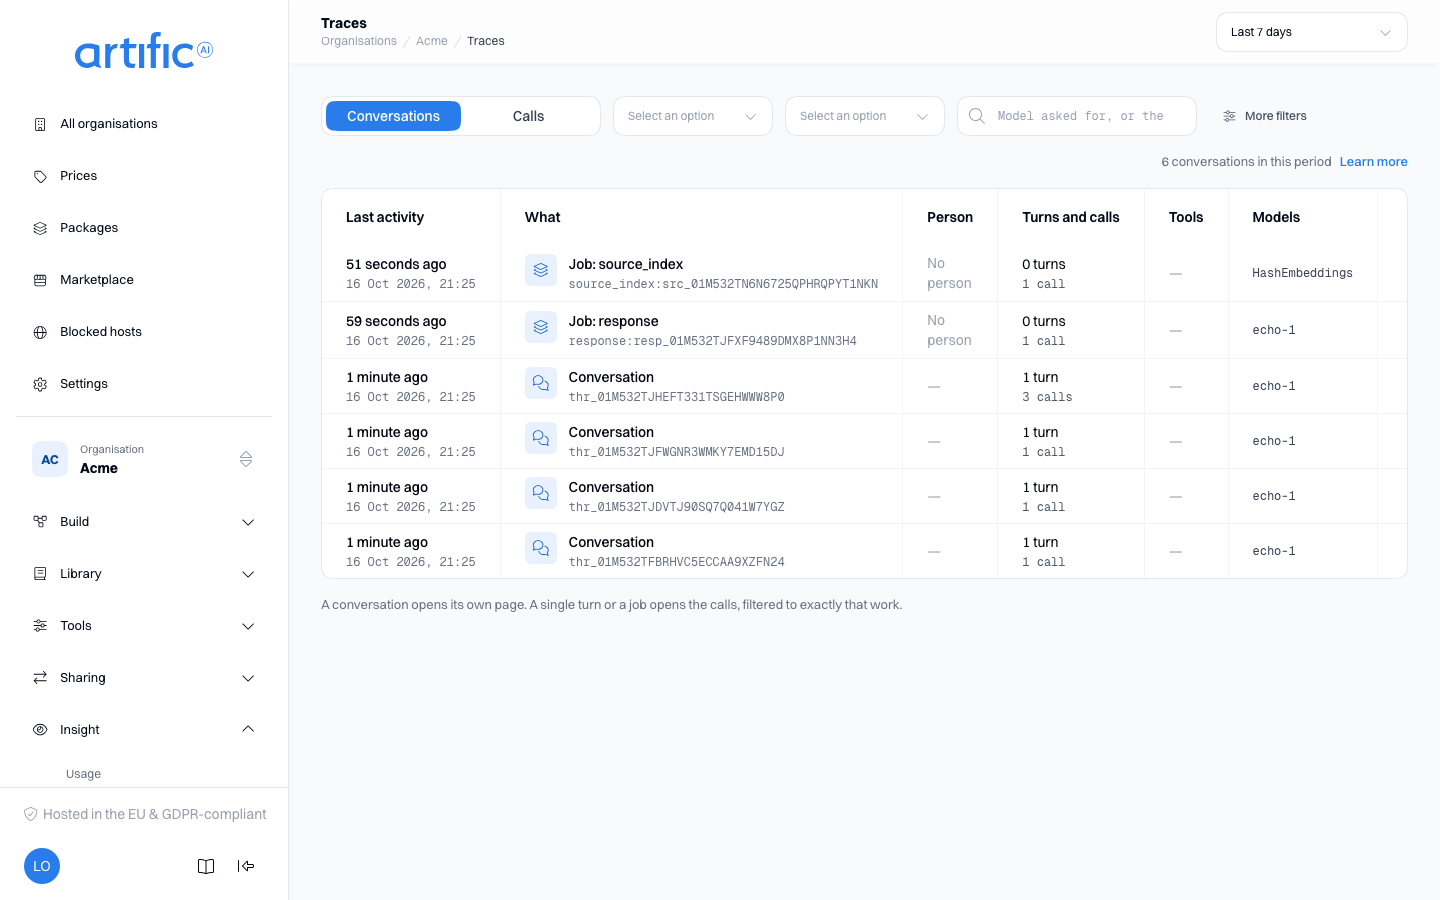Click the 3 calls cell
Image resolution: width=1440 pixels, height=900 pixels.
1047,397
